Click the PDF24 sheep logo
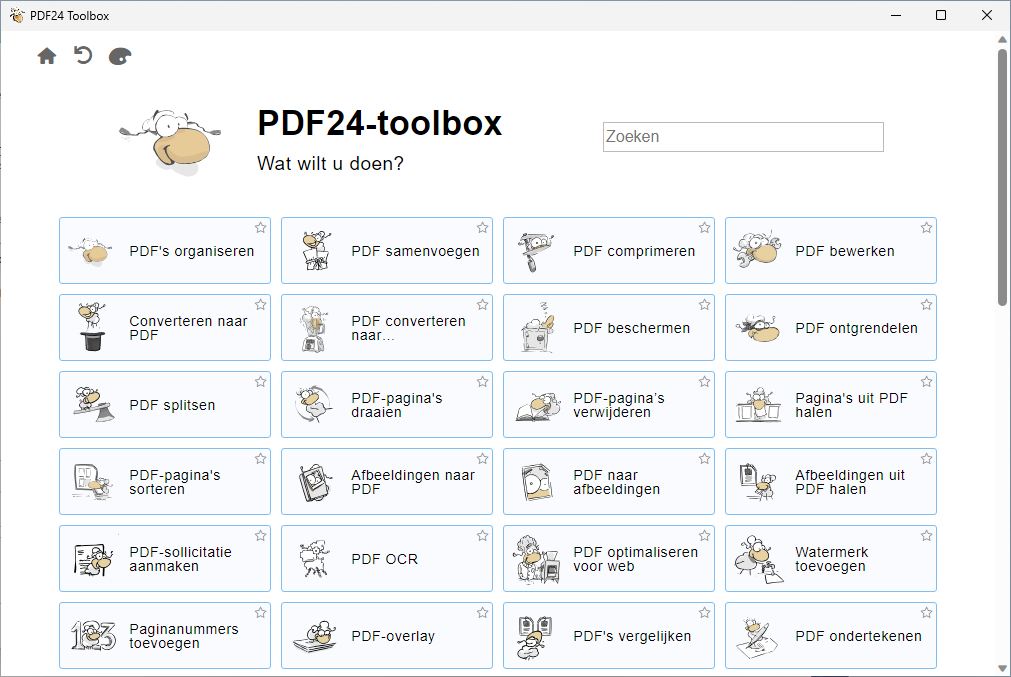Screen dimensions: 1011x677 (x=170, y=142)
